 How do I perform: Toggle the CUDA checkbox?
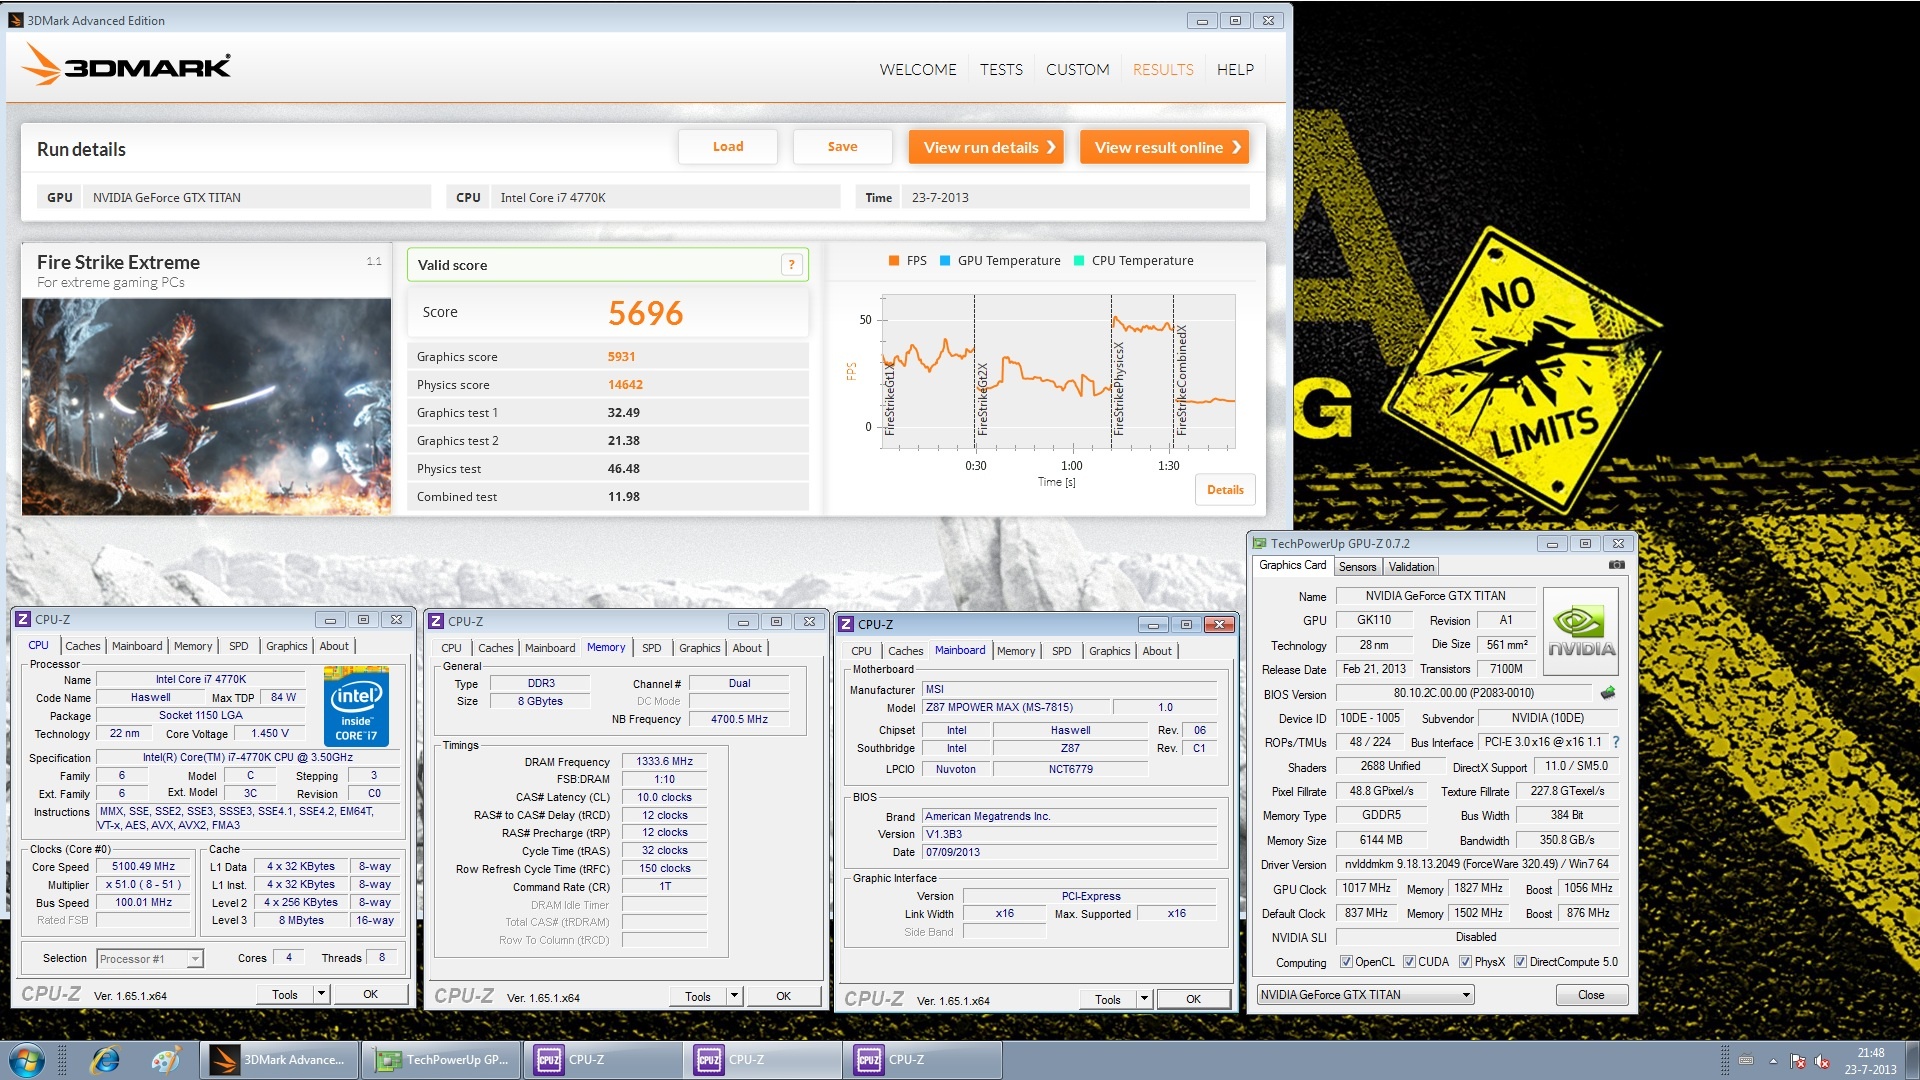(x=1409, y=962)
